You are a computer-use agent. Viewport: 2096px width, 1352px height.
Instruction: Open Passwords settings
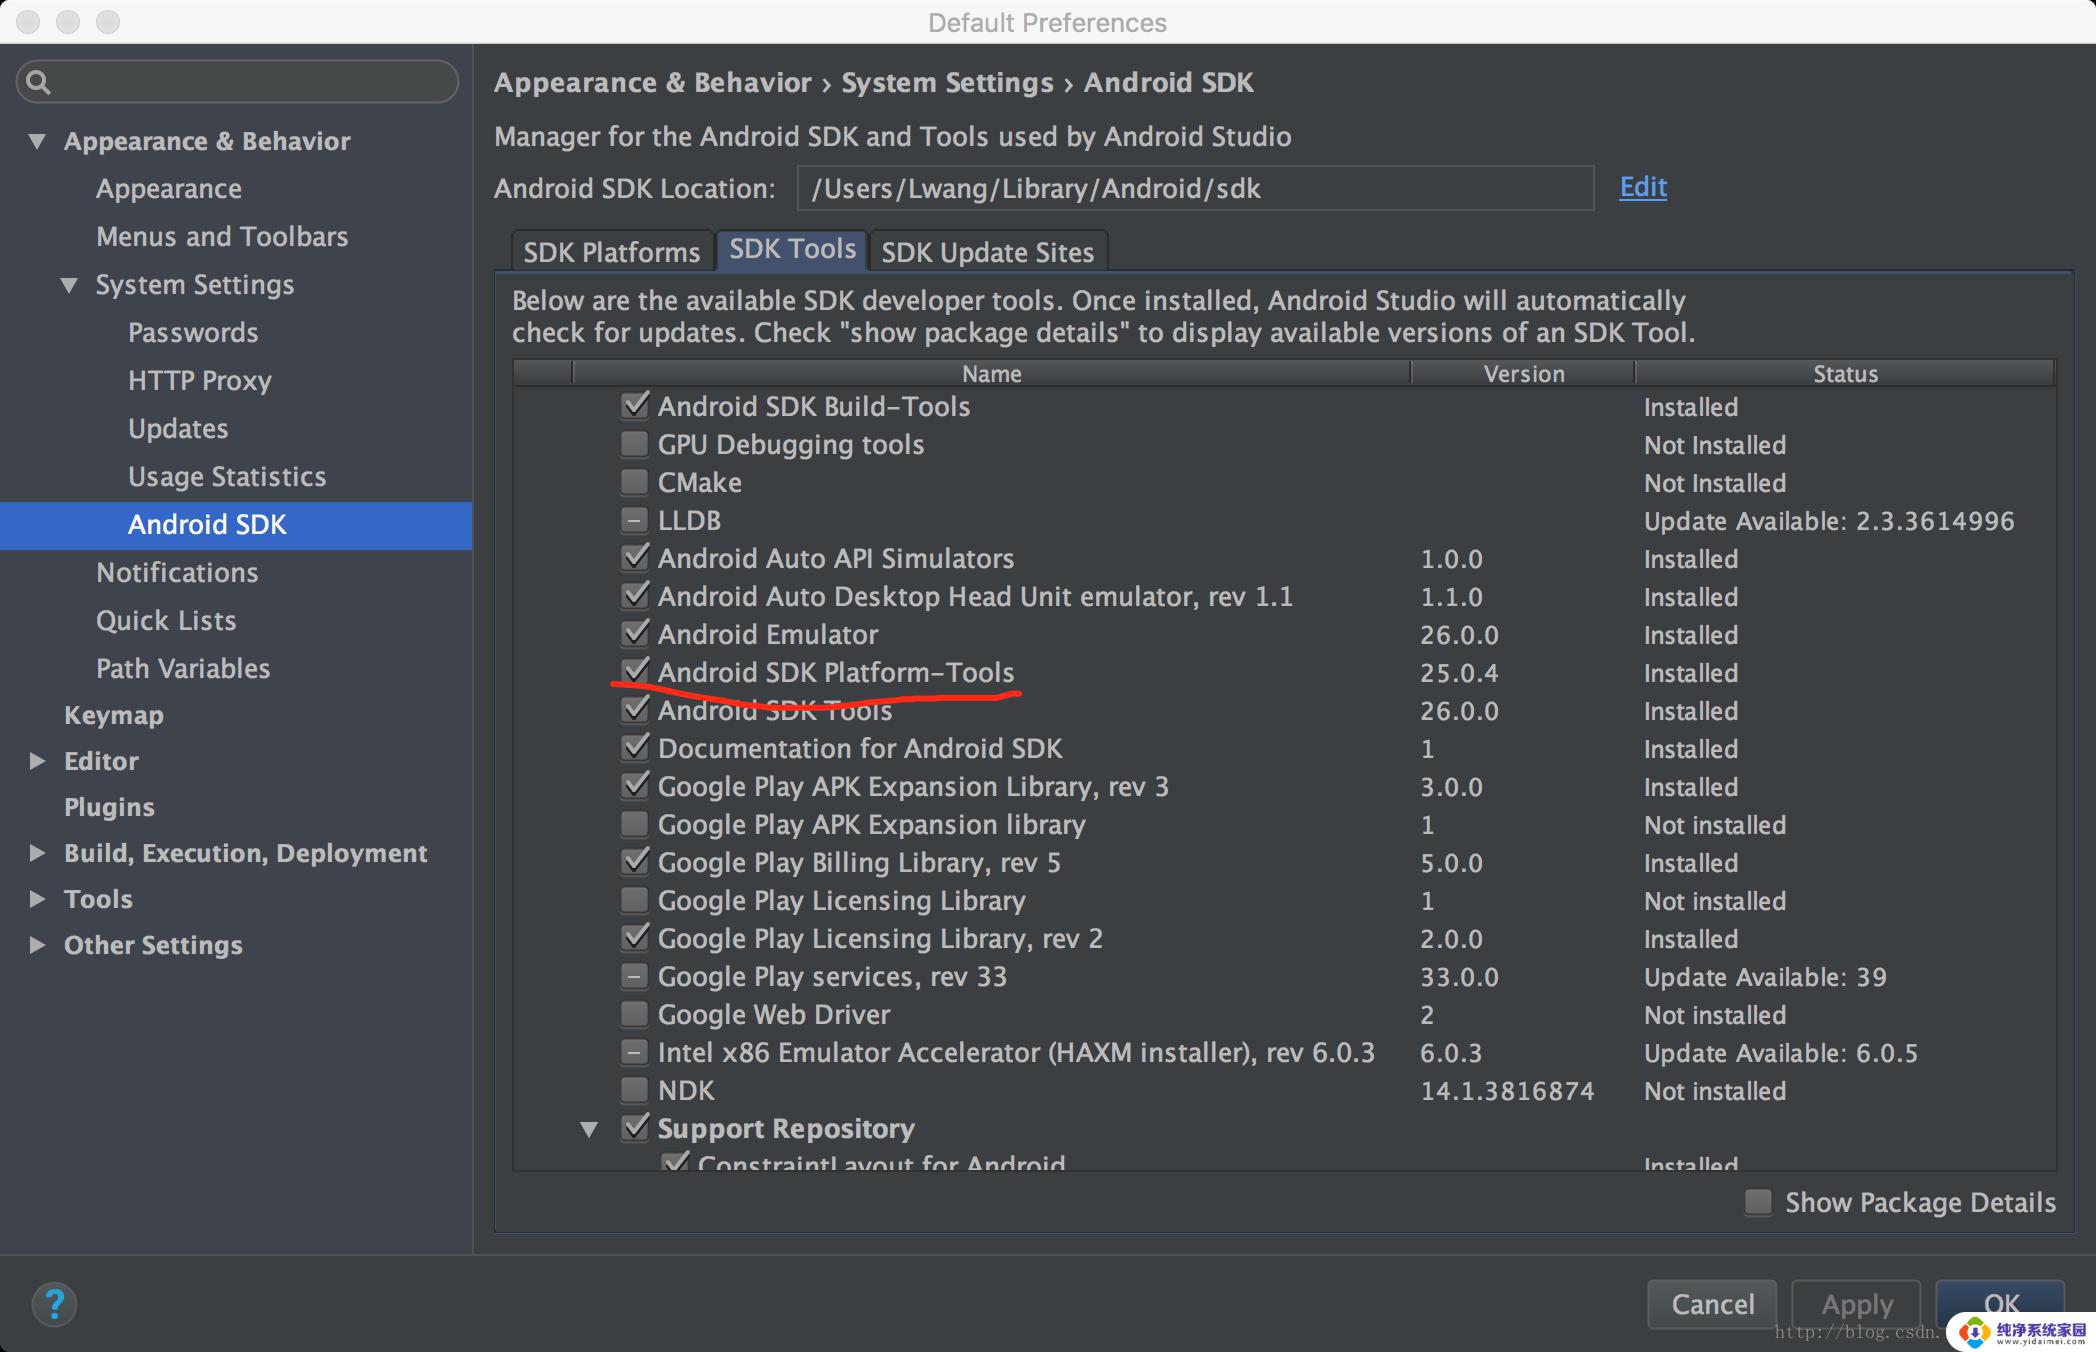pyautogui.click(x=193, y=333)
